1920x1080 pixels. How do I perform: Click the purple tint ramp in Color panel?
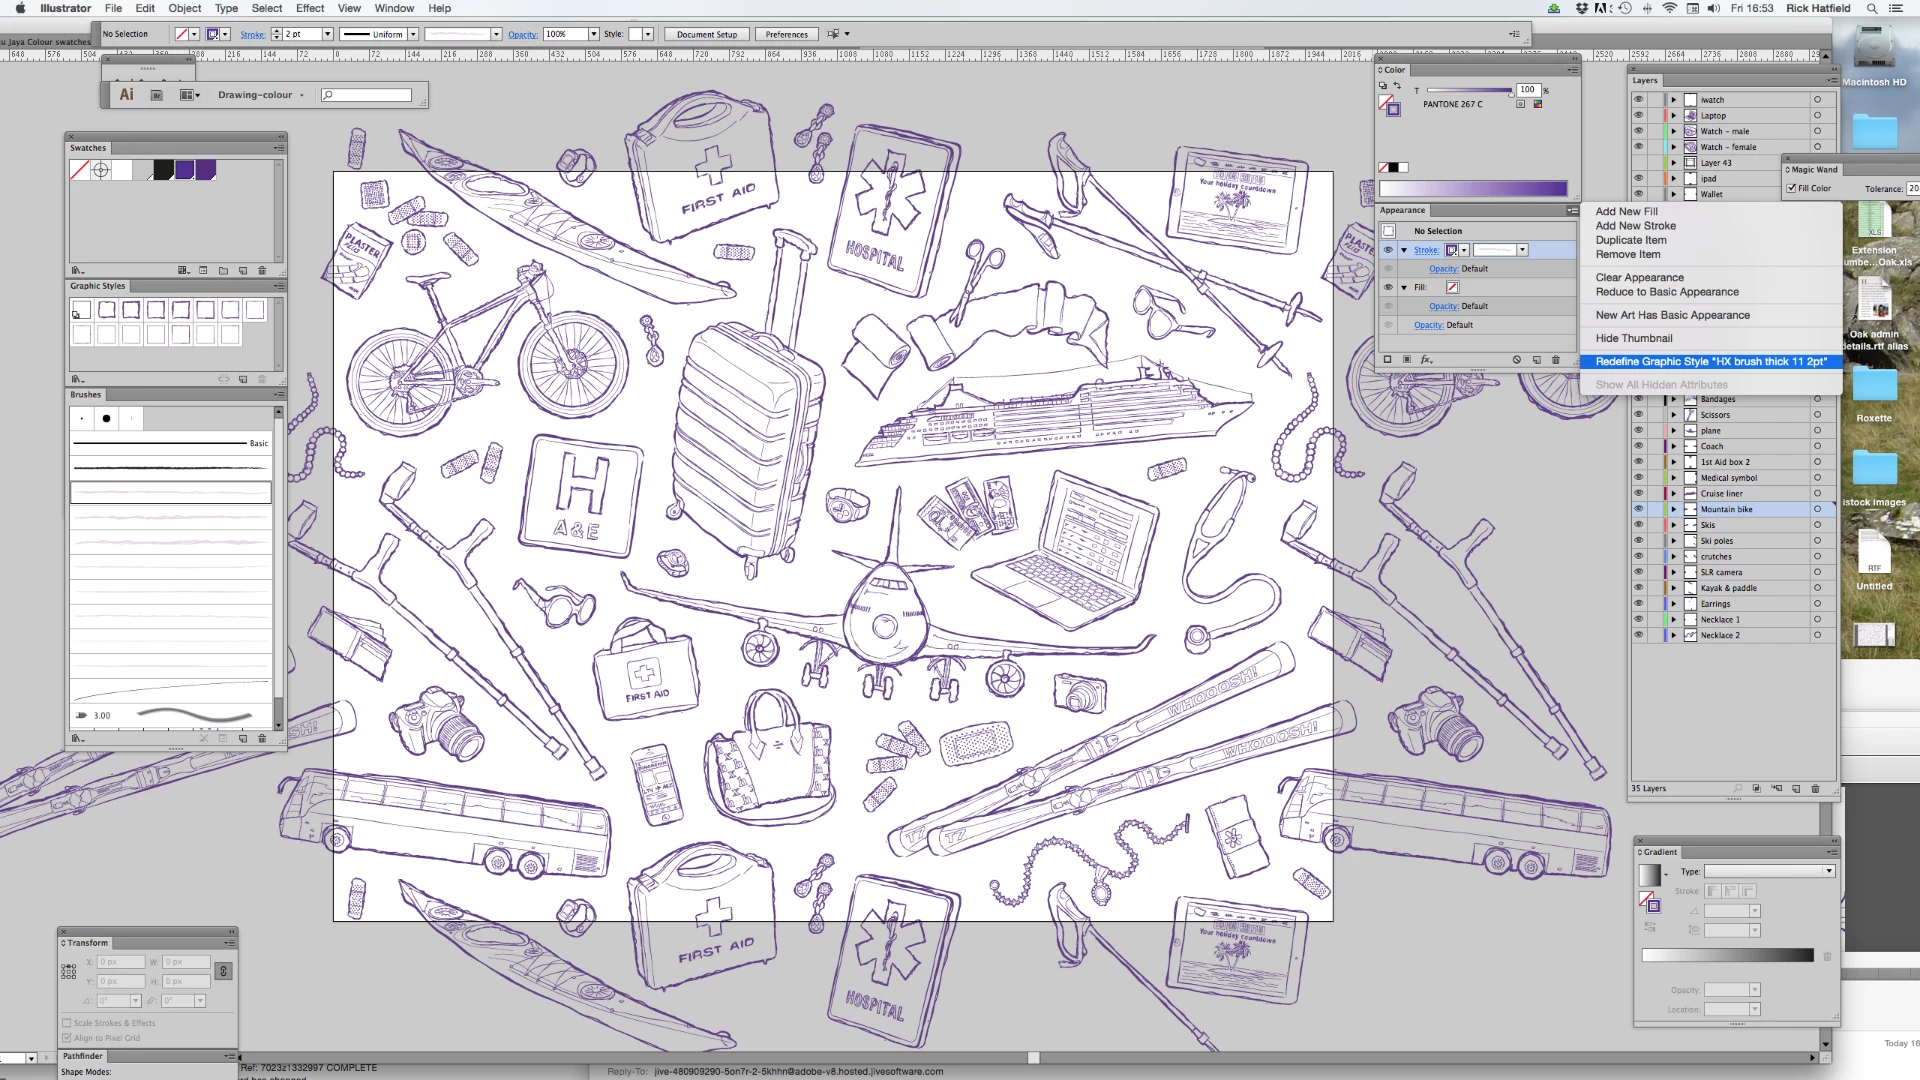click(1472, 188)
